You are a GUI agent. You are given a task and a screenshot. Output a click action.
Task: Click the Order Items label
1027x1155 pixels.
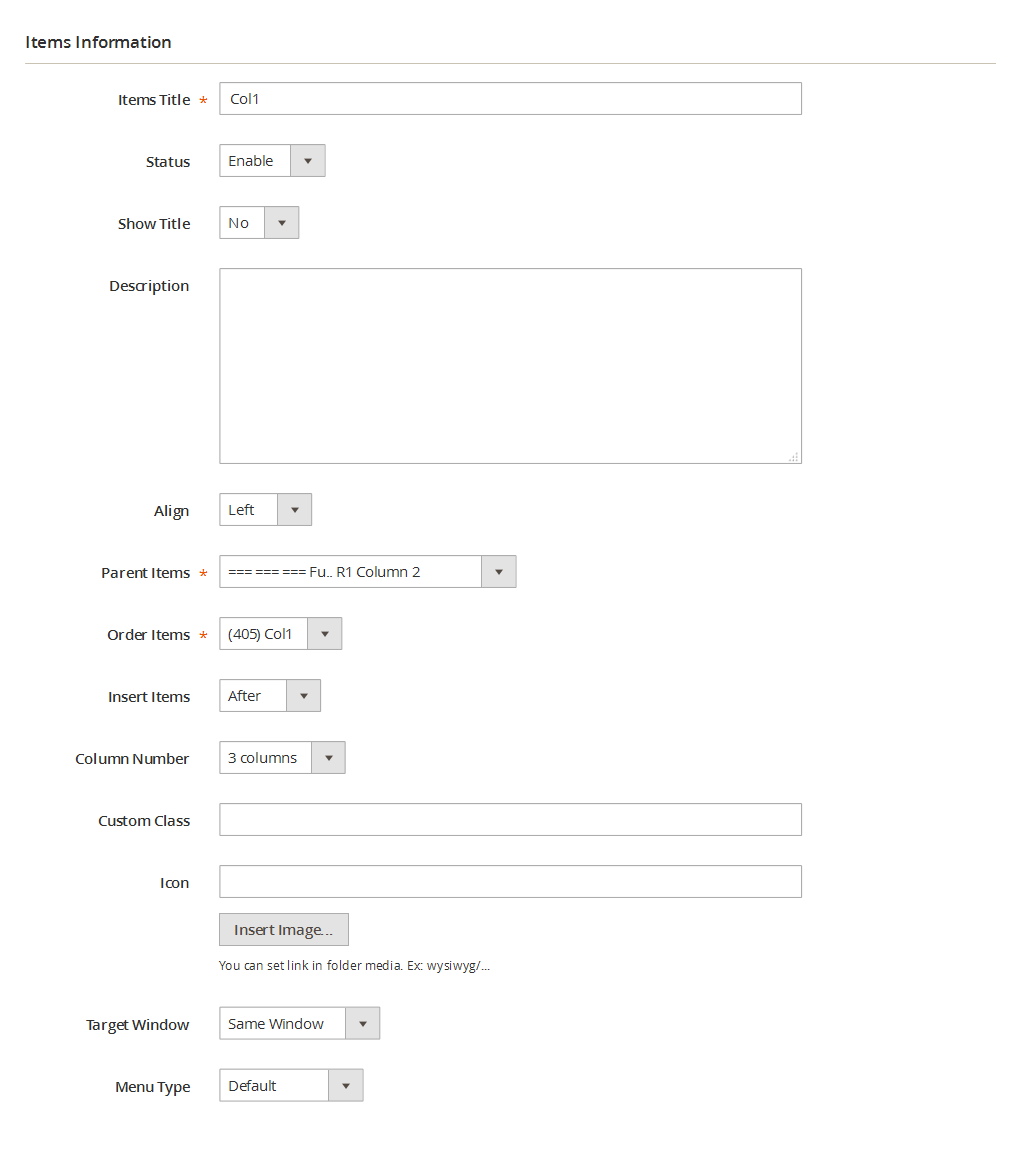coord(148,634)
